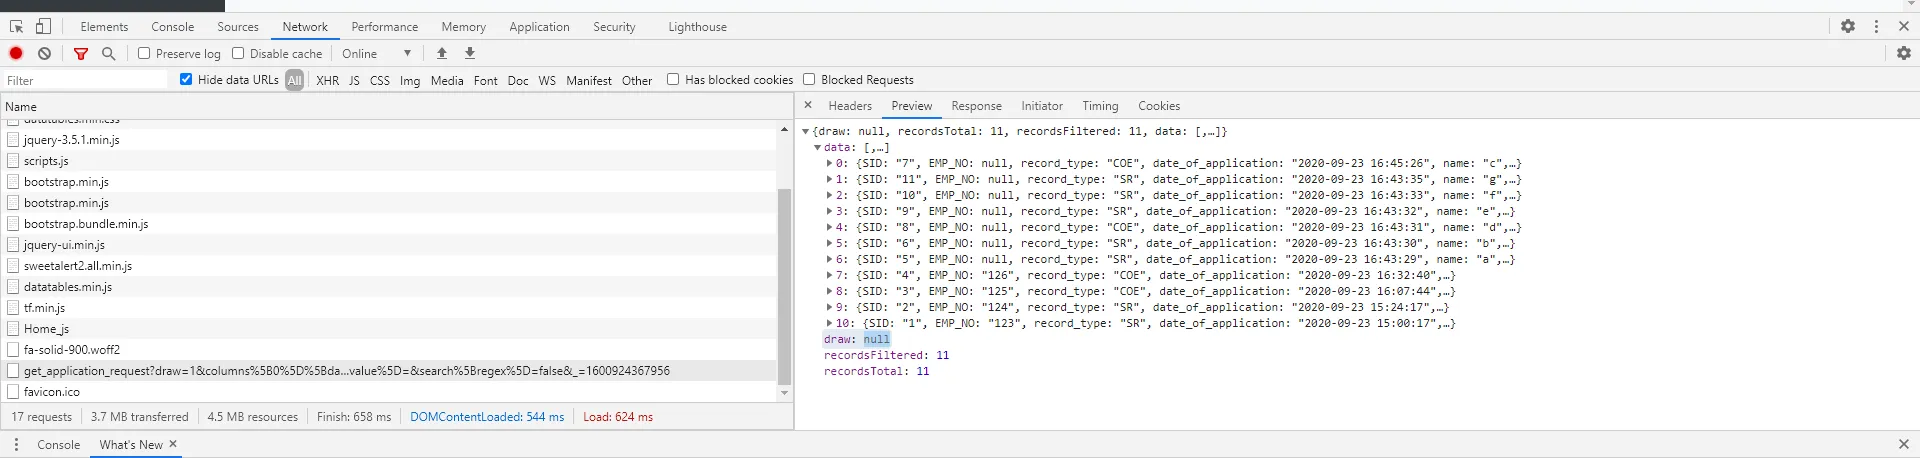This screenshot has width=1920, height=458.
Task: Expand data entry 4 with SID 8
Action: (829, 227)
